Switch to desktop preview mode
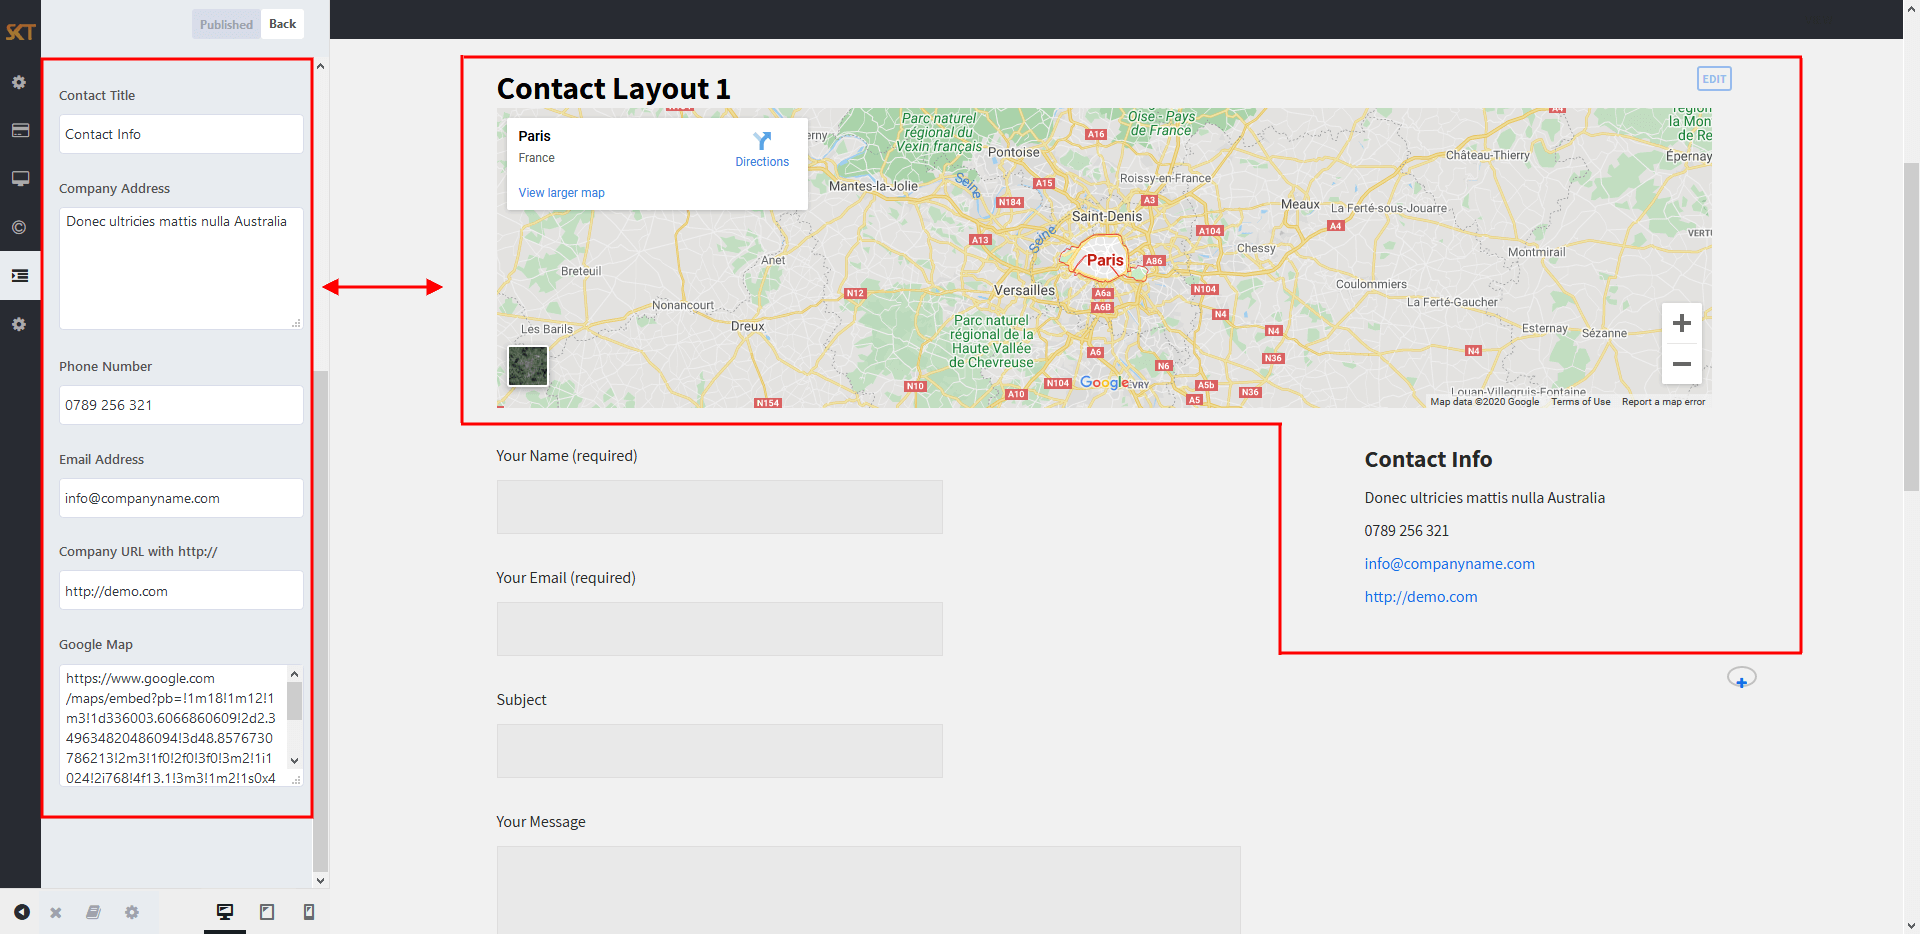Image resolution: width=1920 pixels, height=934 pixels. (x=225, y=912)
